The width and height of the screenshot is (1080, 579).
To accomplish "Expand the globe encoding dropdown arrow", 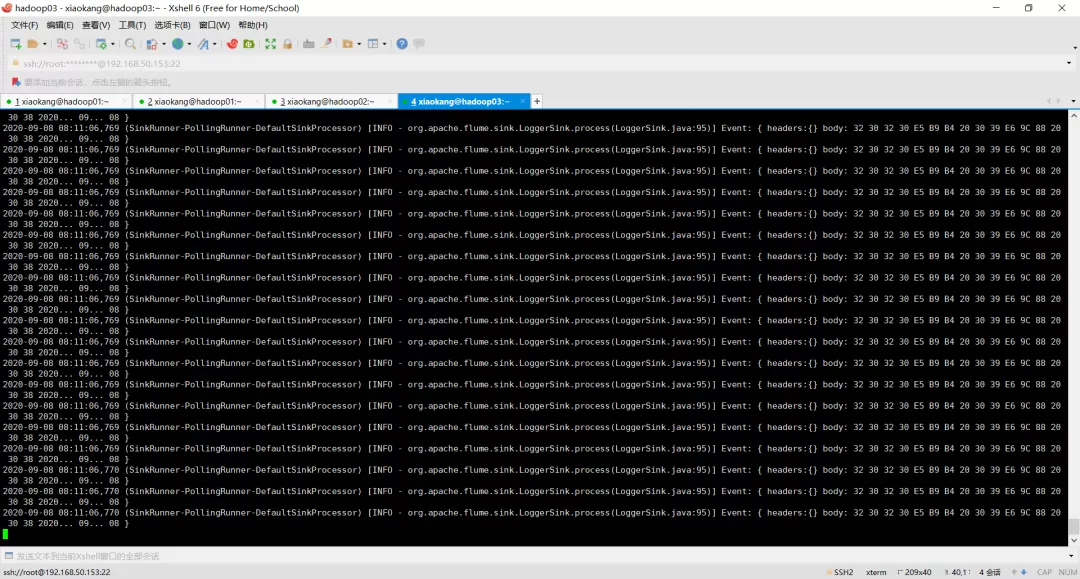I will 189,44.
